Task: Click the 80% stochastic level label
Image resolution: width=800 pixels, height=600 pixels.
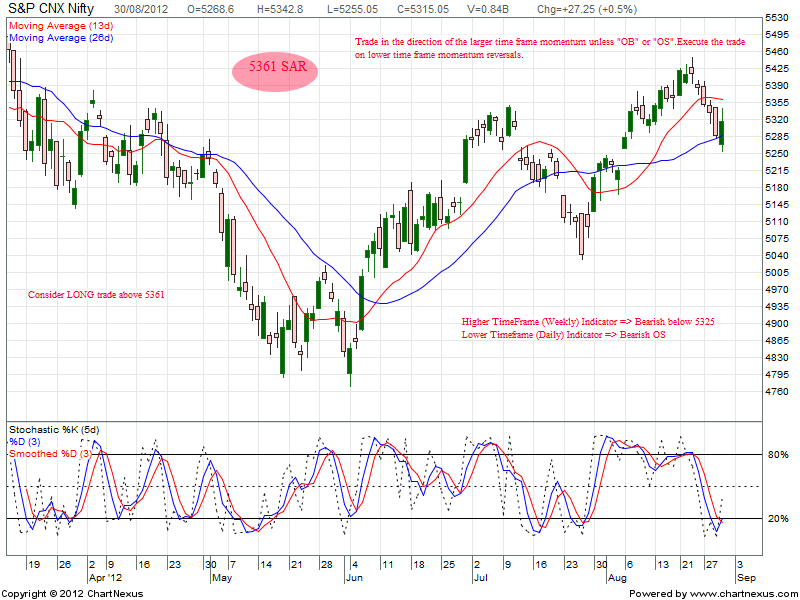Action: point(778,455)
